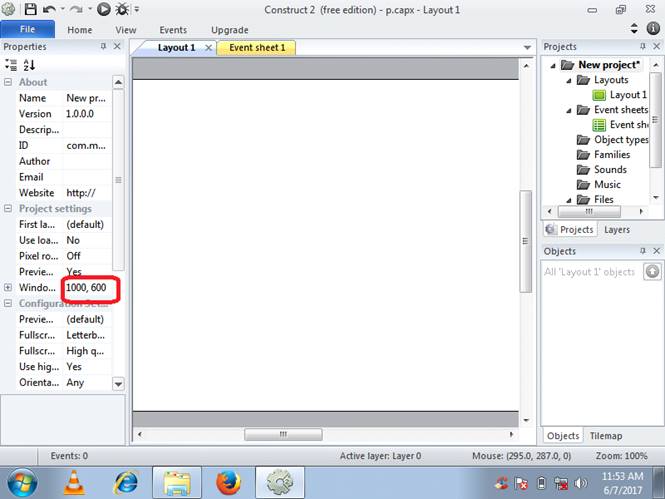
Task: Click the Objects bar up-arrow button
Action: click(x=652, y=271)
